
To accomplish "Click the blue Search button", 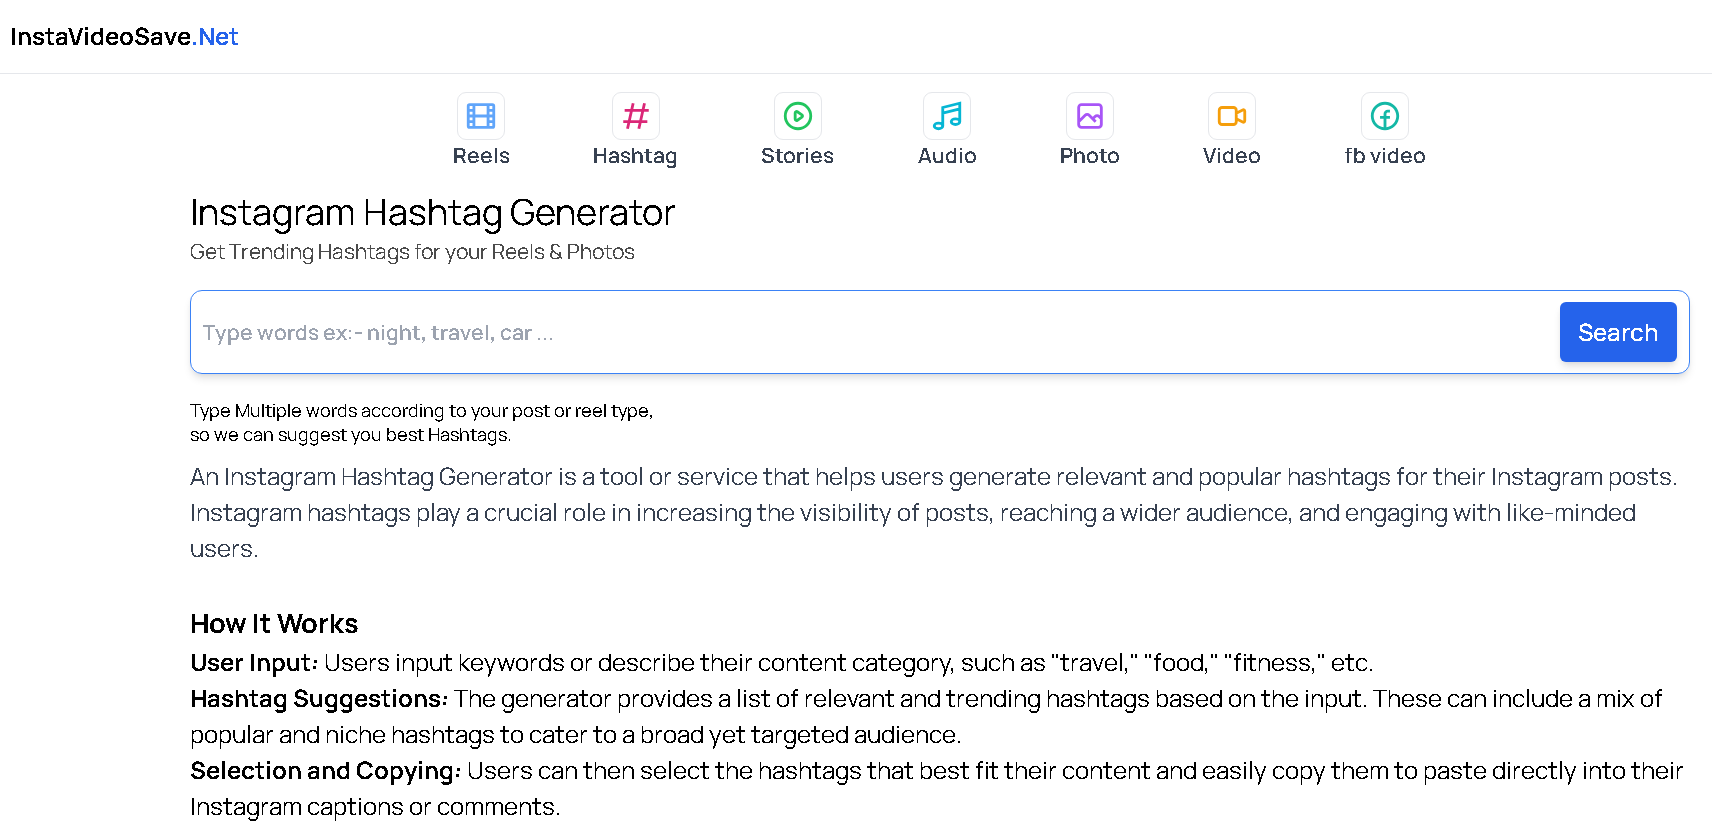I will pos(1618,332).
